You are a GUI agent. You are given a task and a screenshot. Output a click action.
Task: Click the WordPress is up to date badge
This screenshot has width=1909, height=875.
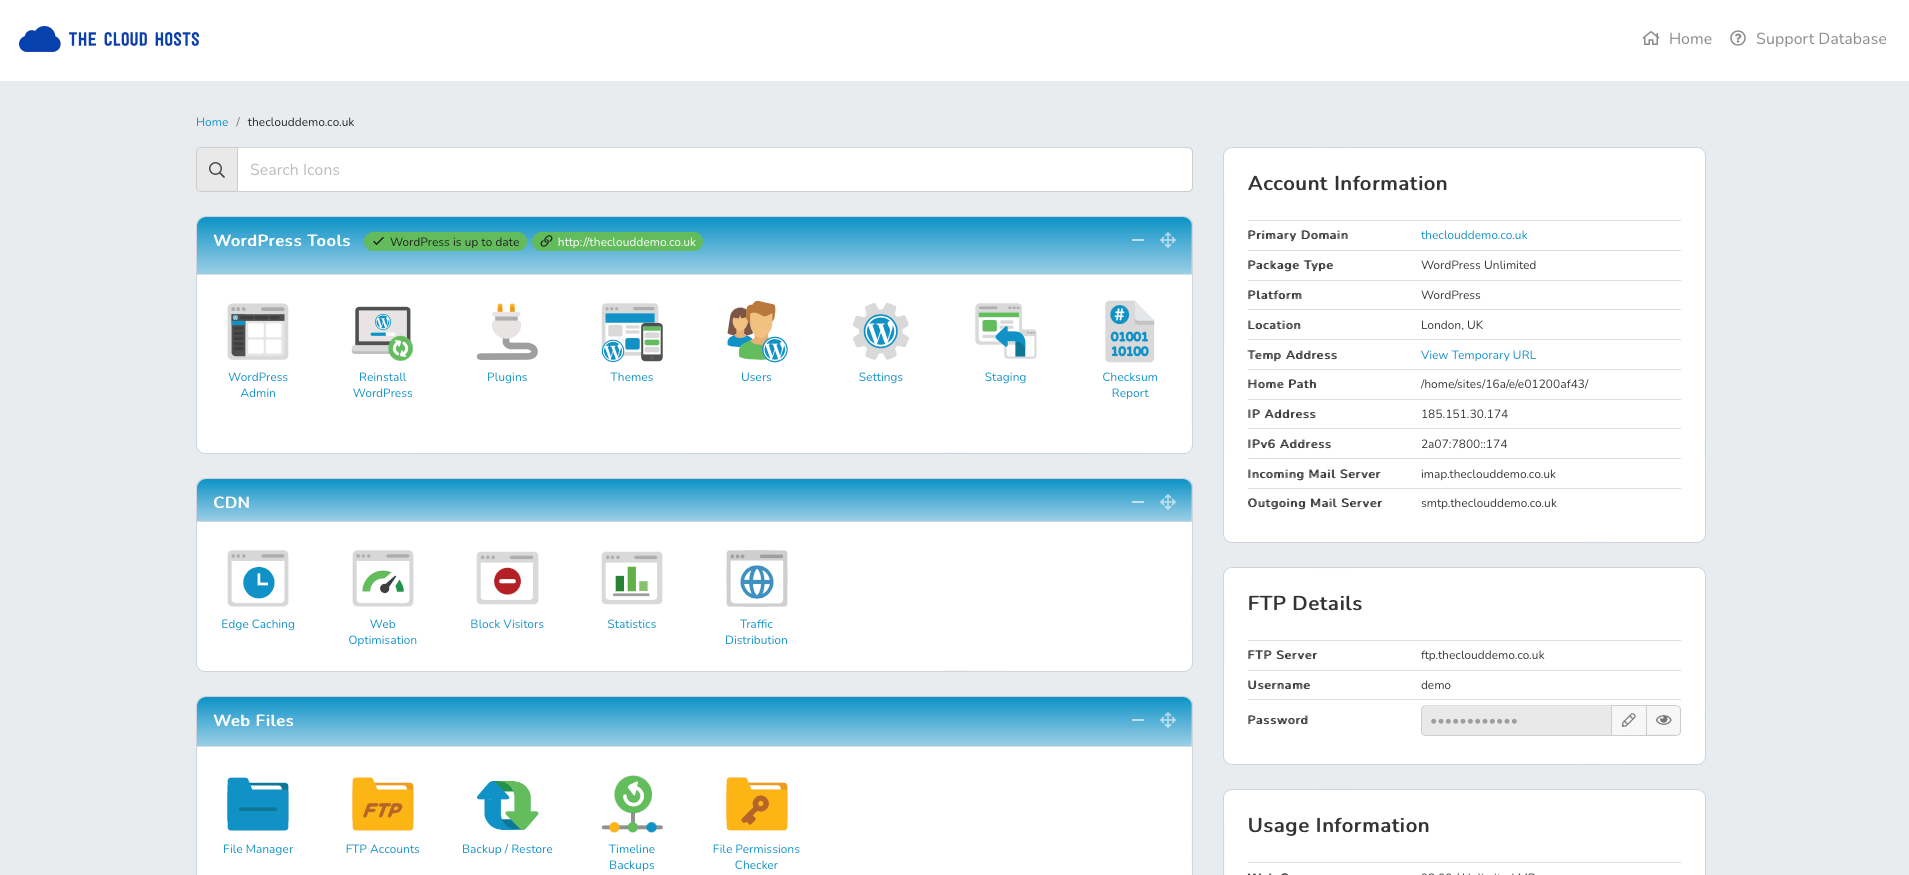tap(445, 242)
